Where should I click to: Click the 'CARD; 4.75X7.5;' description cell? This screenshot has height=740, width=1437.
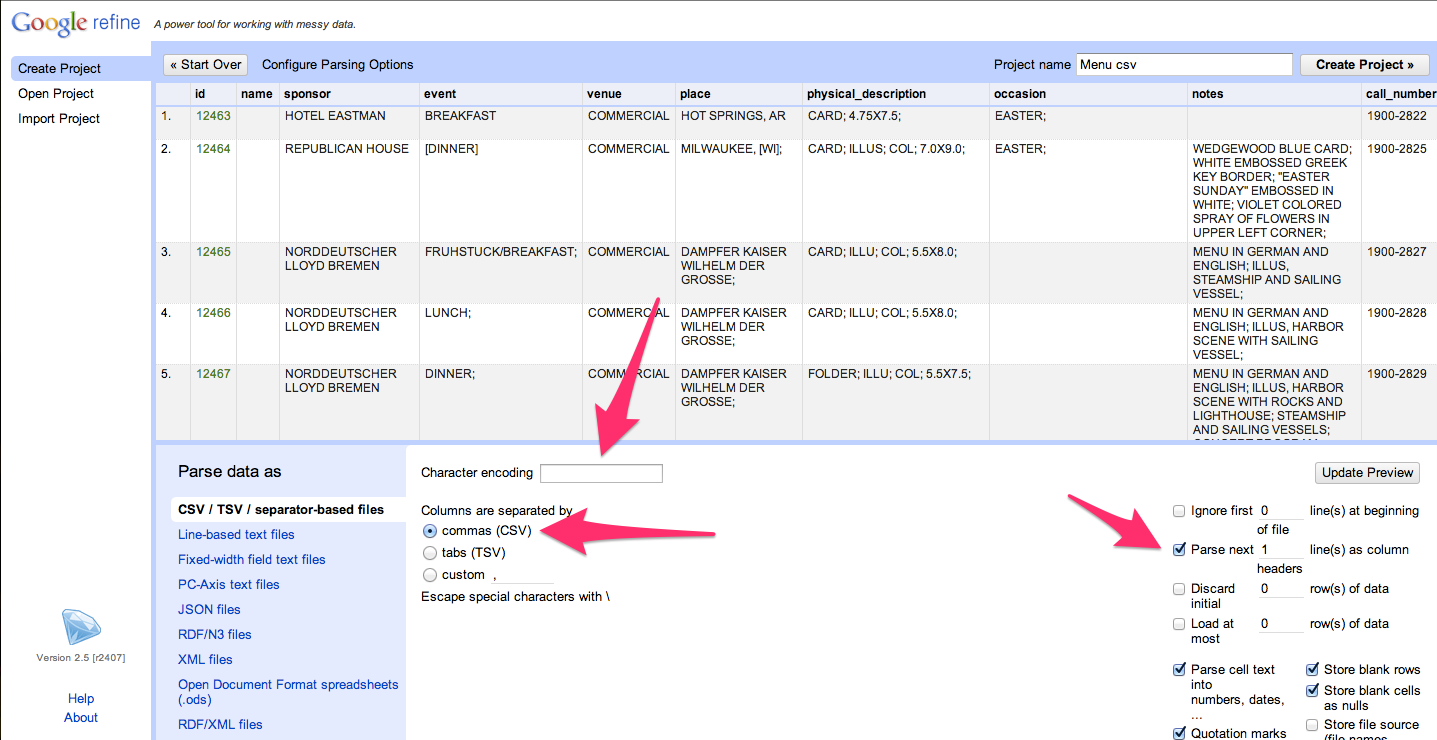pyautogui.click(x=854, y=116)
